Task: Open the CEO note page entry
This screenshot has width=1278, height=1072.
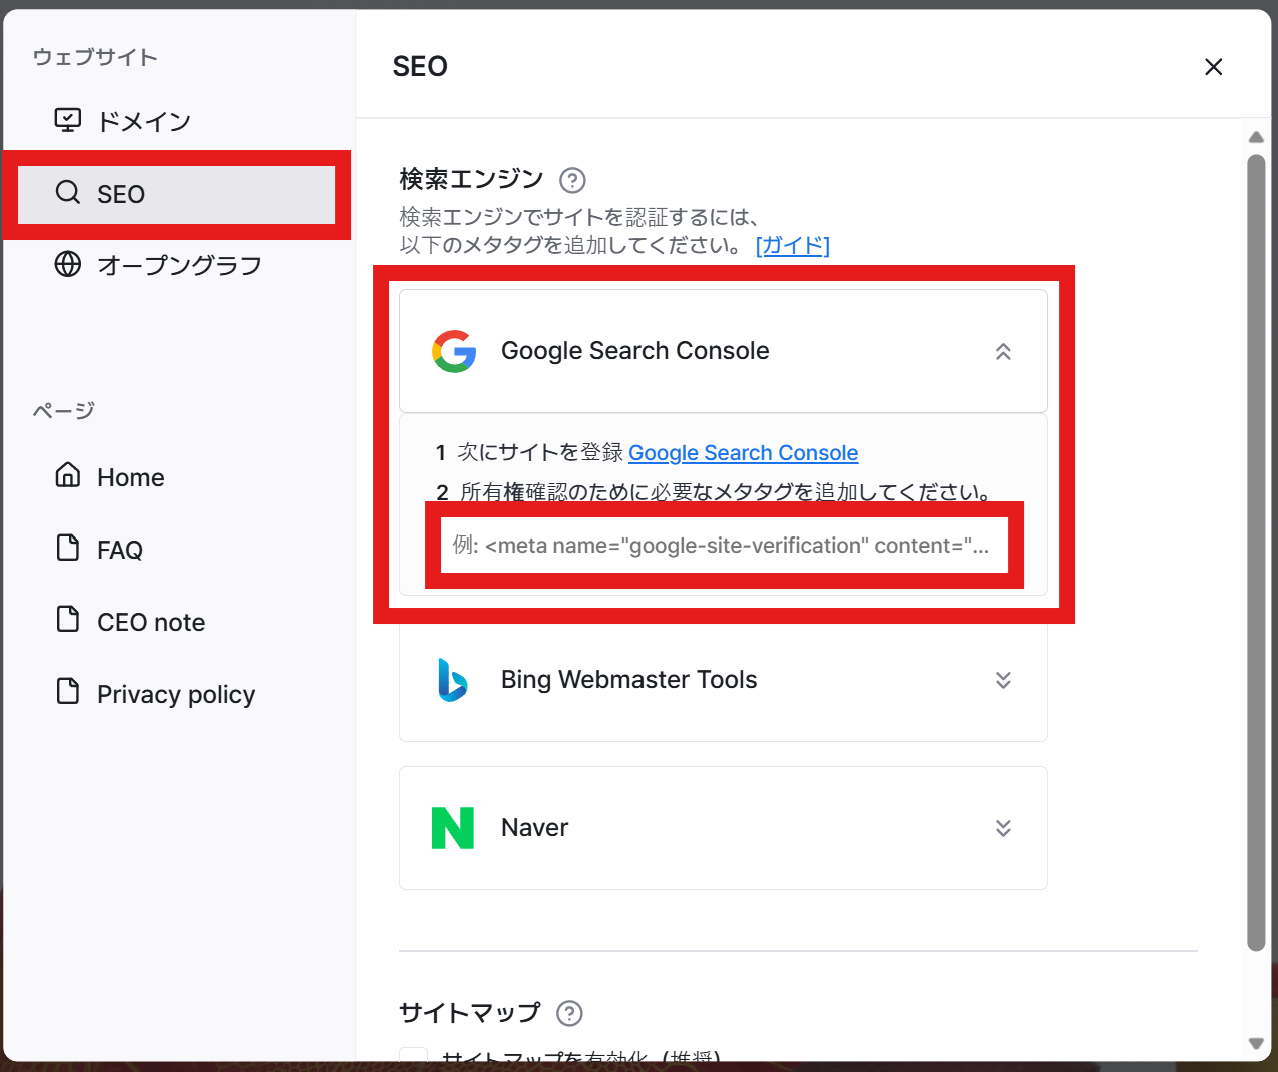Action: coord(177,621)
